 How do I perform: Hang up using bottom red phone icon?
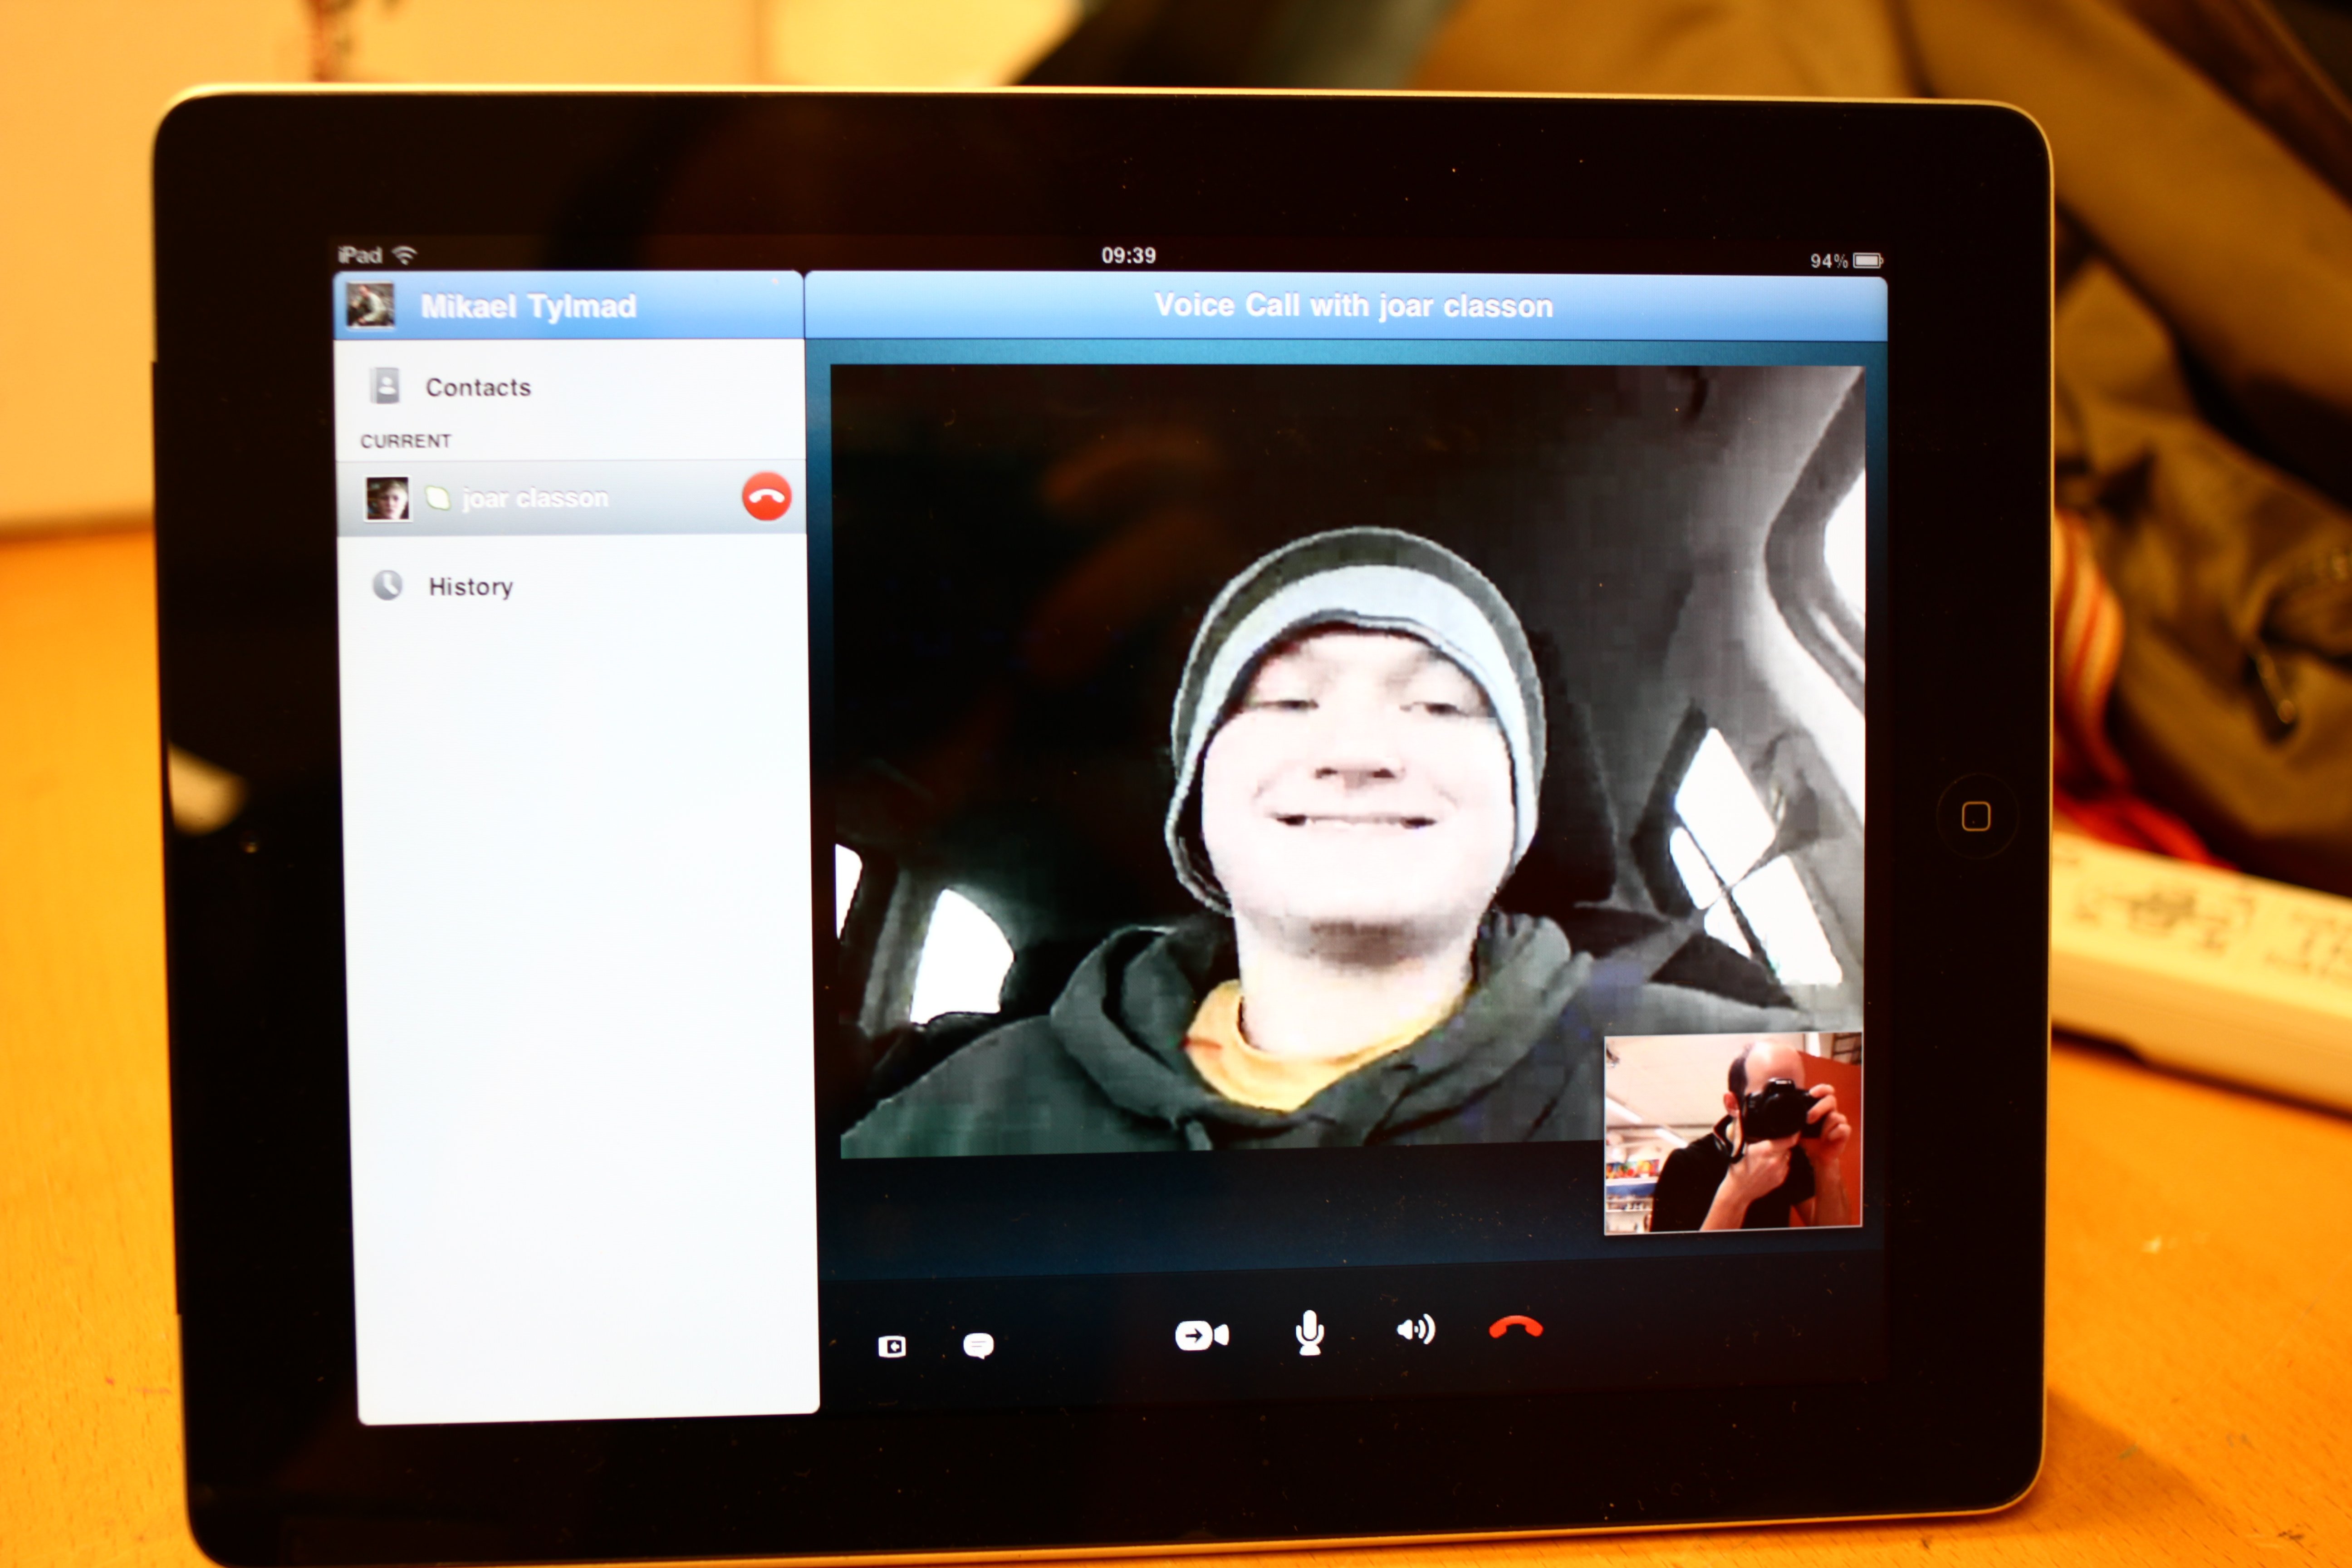(1515, 1328)
